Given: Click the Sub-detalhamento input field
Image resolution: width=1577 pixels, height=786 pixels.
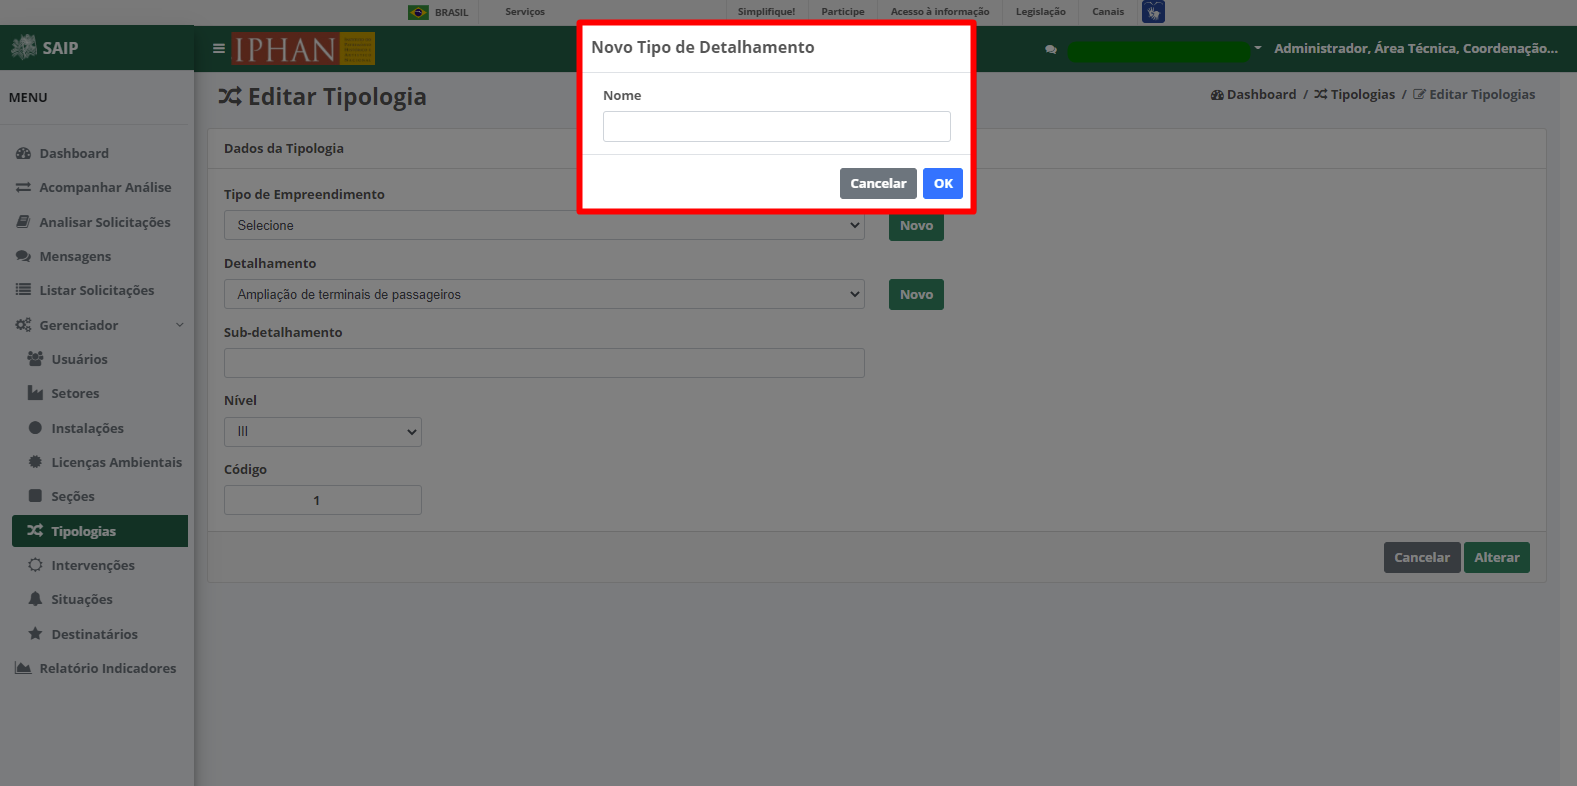Looking at the screenshot, I should tap(544, 363).
